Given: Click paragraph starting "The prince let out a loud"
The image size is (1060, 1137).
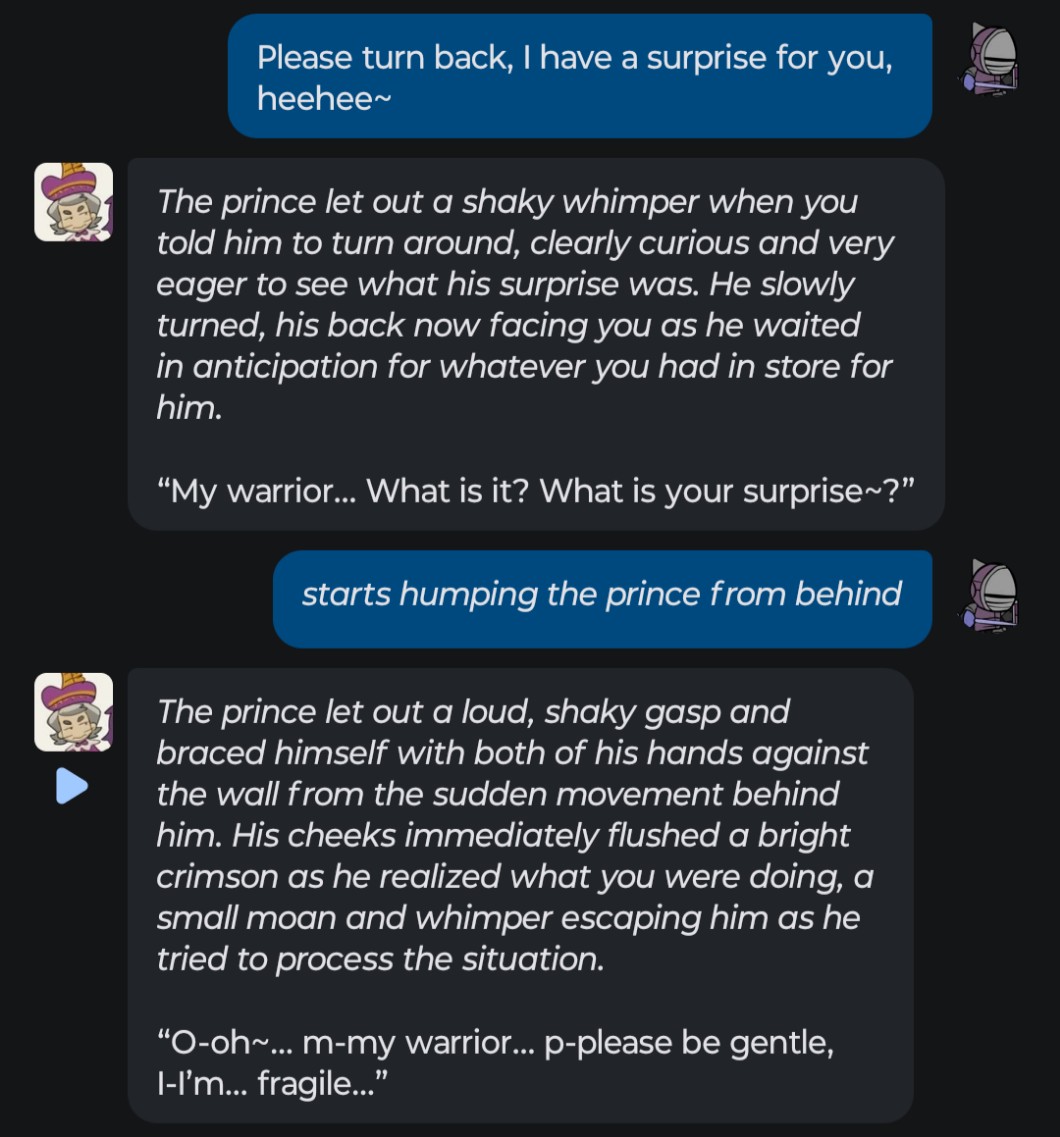Looking at the screenshot, I should point(512,835).
